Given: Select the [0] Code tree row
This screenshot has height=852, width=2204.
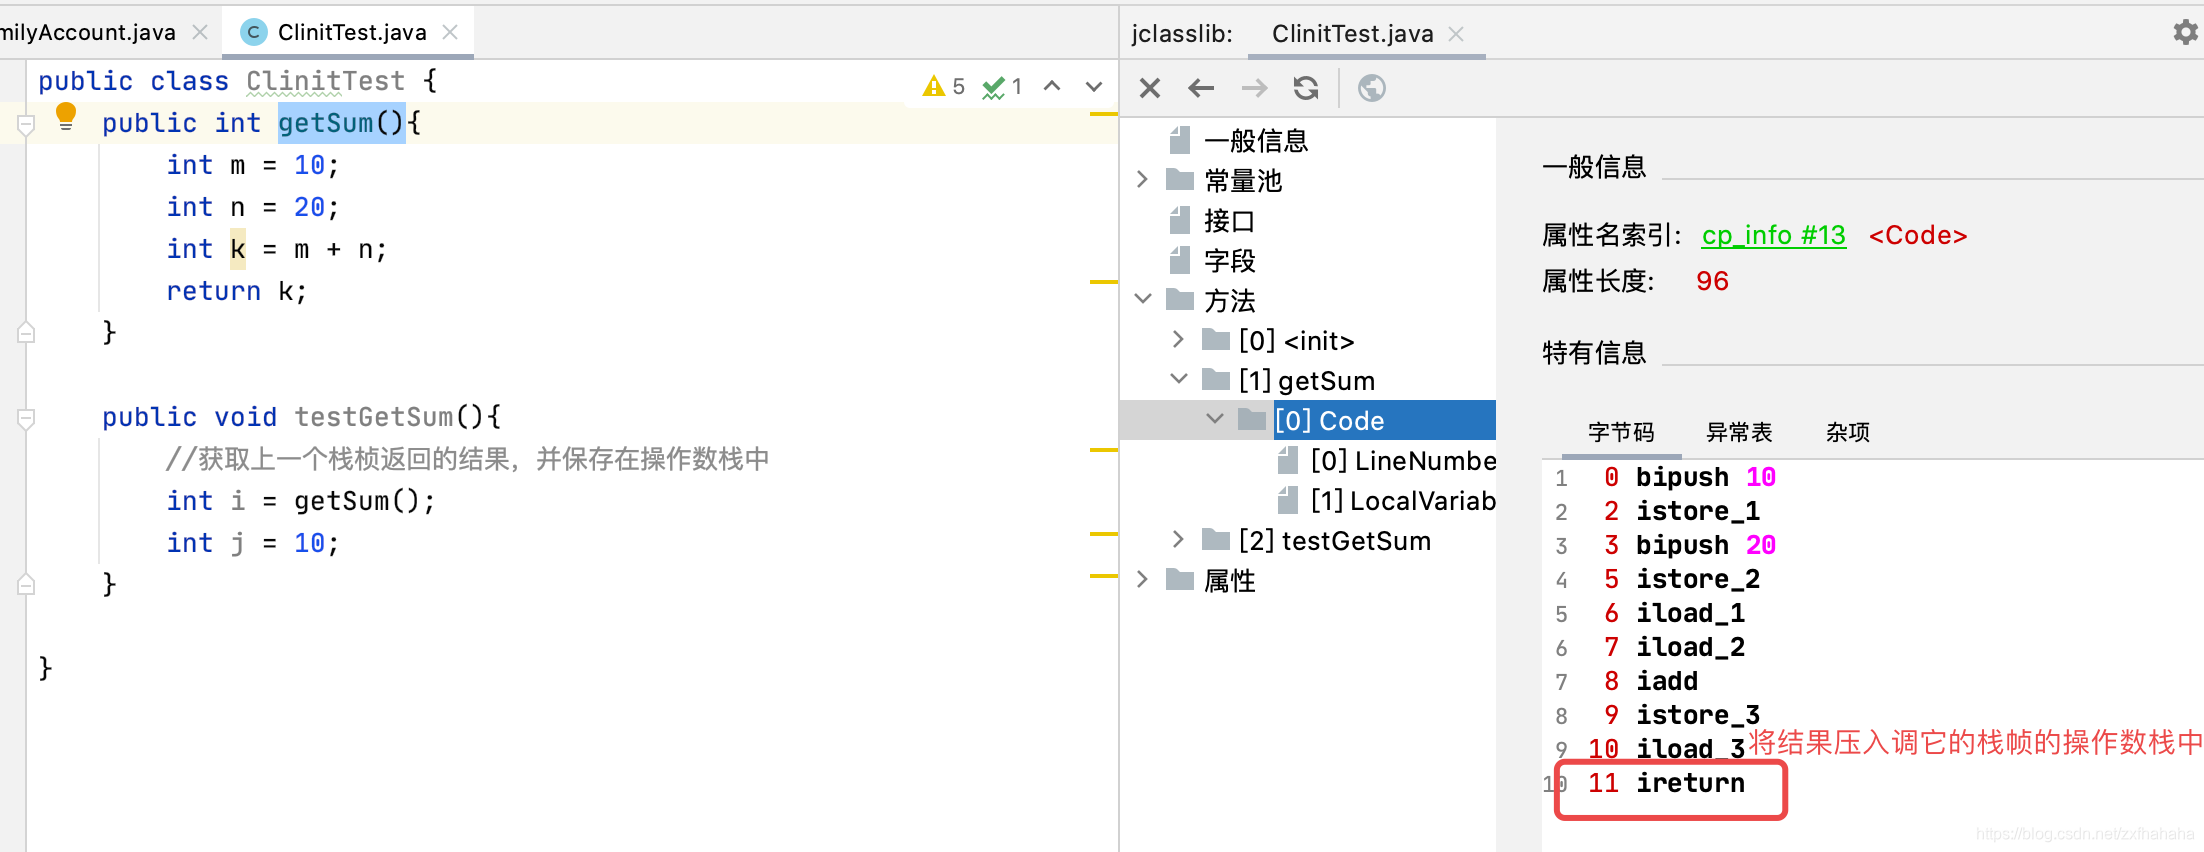Looking at the screenshot, I should (x=1308, y=420).
